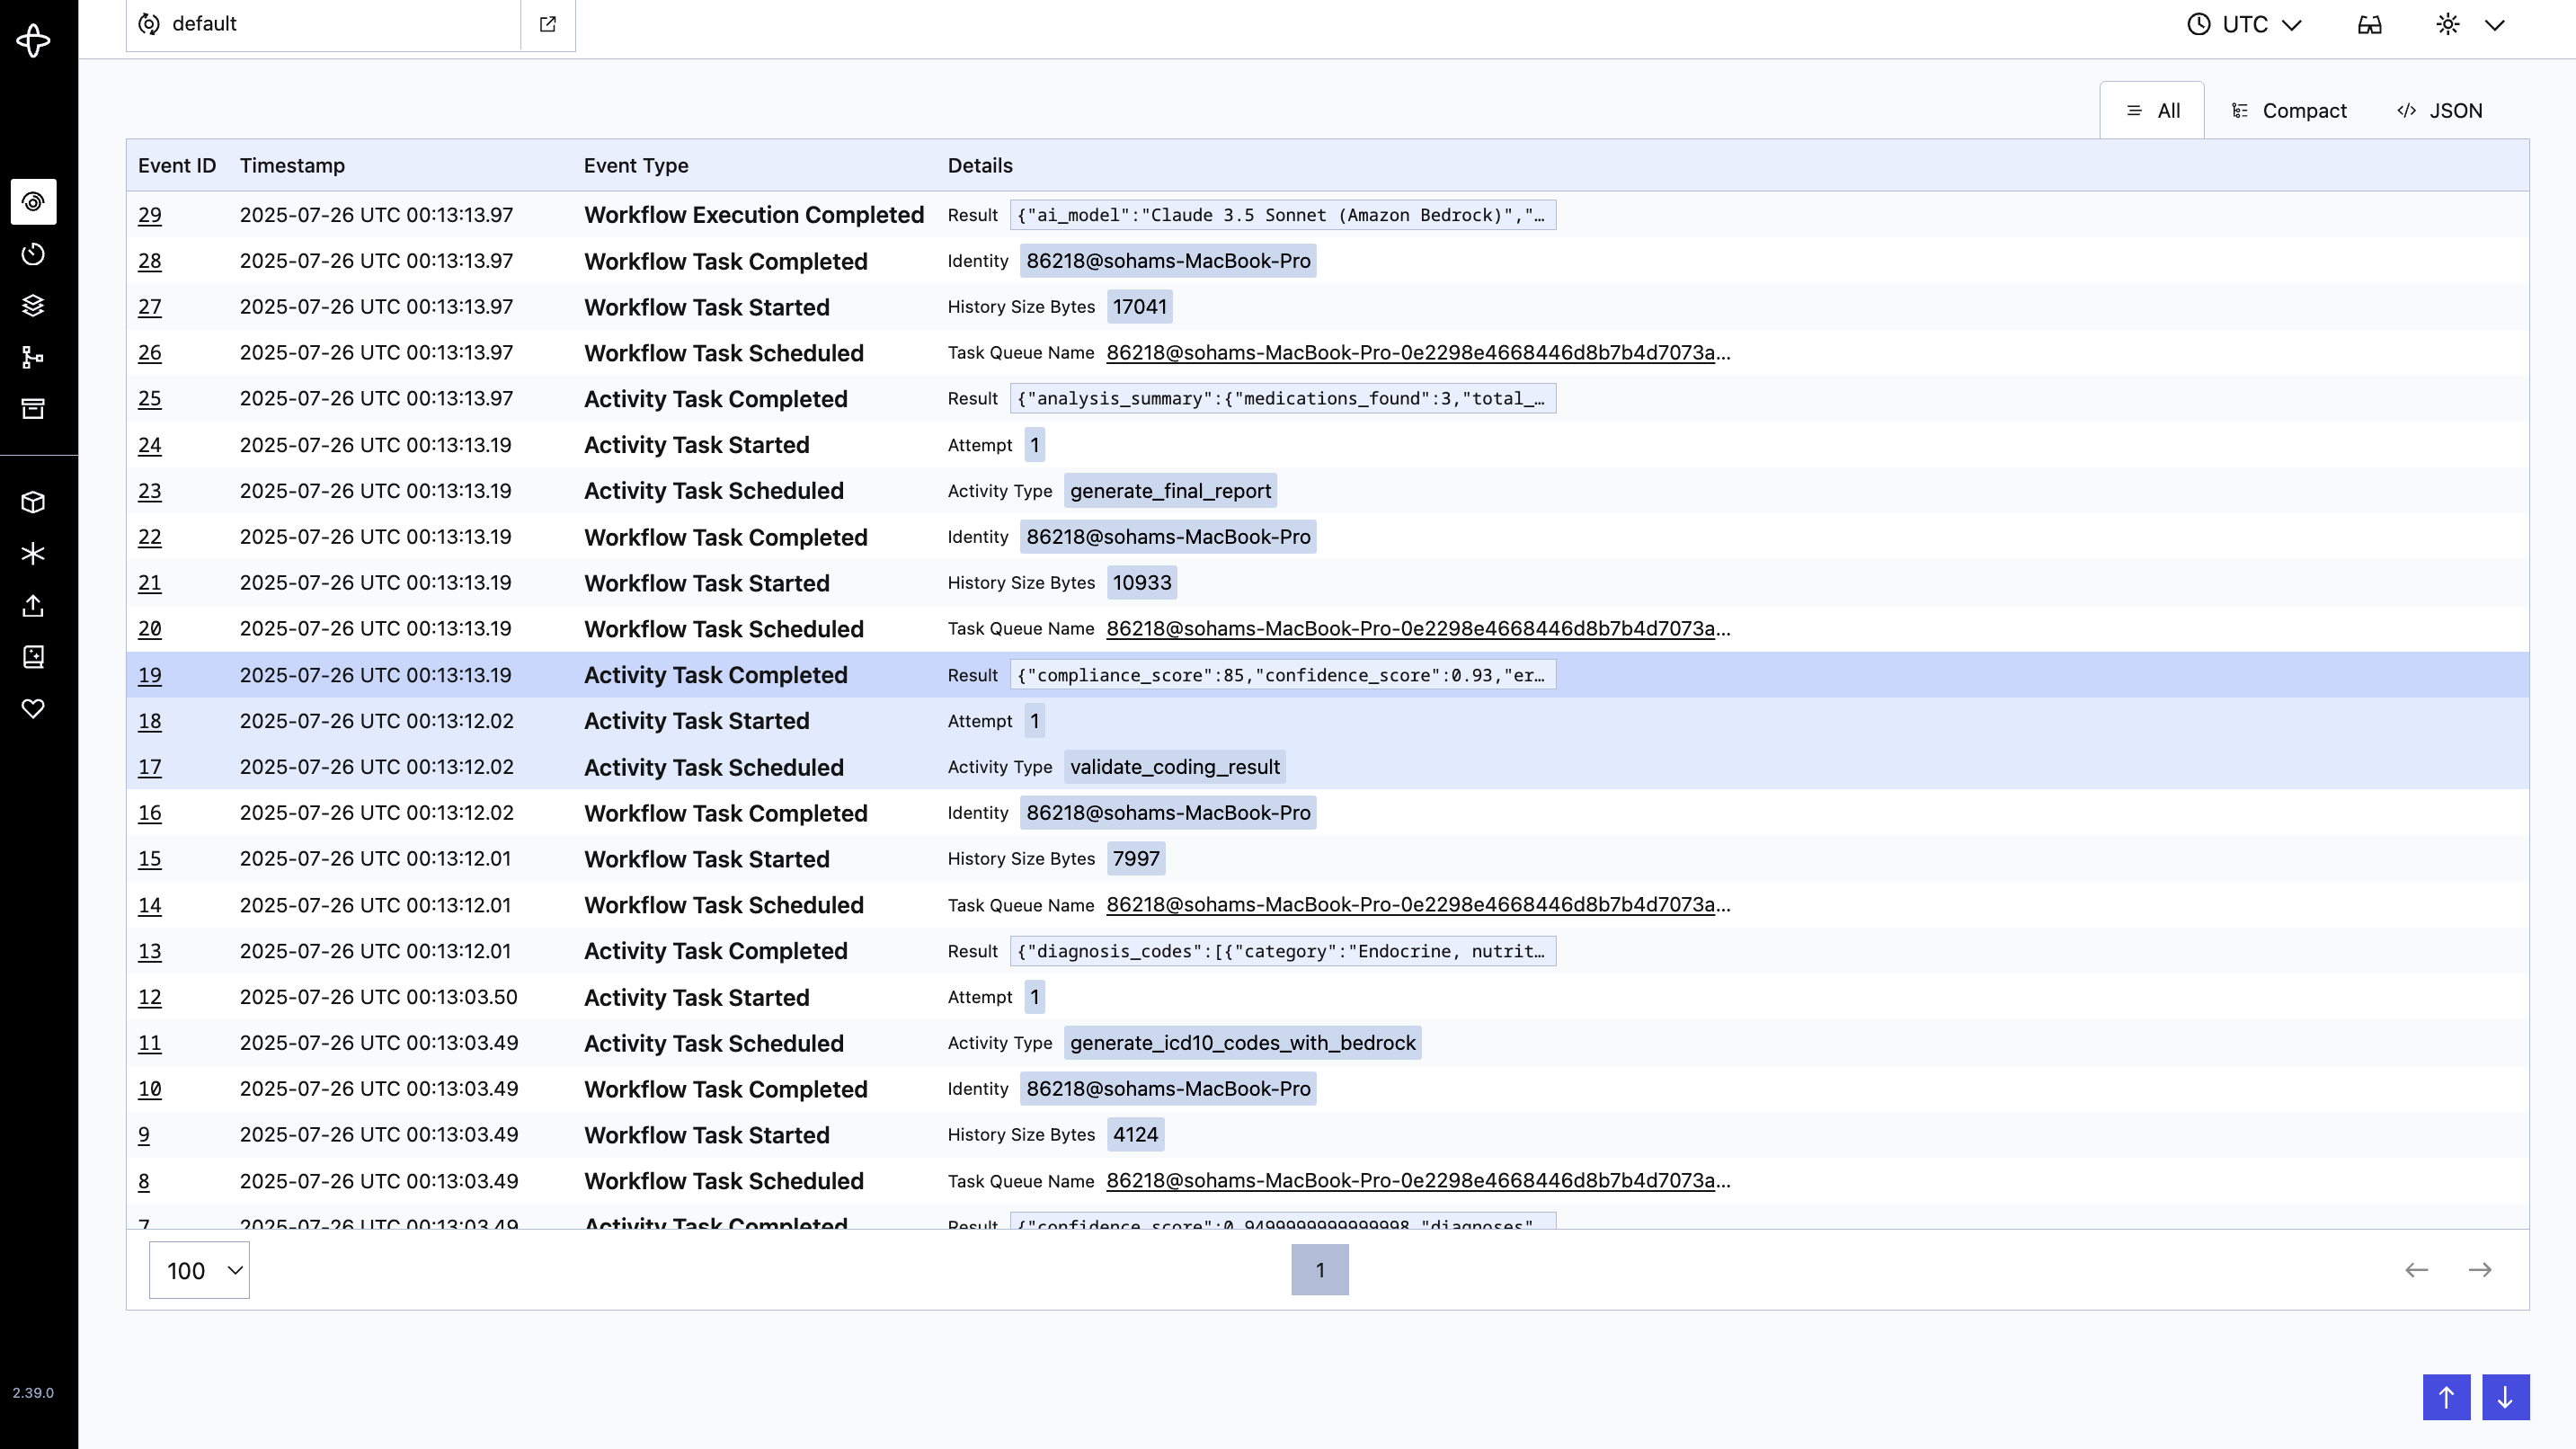The image size is (2576, 1449).
Task: Toggle day mode sun icon
Action: [x=2448, y=25]
